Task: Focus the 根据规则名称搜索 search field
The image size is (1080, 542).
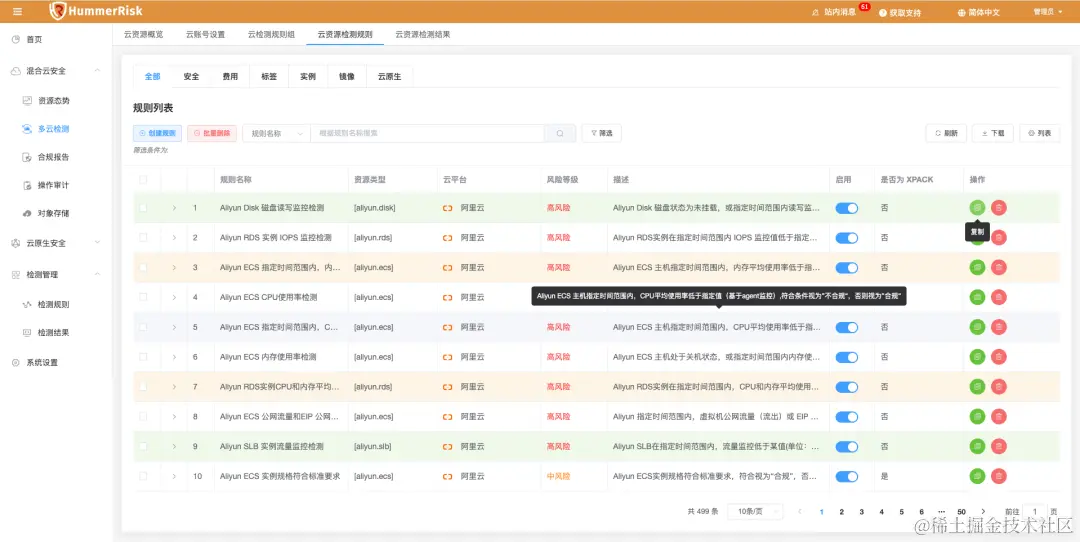Action: (x=428, y=134)
